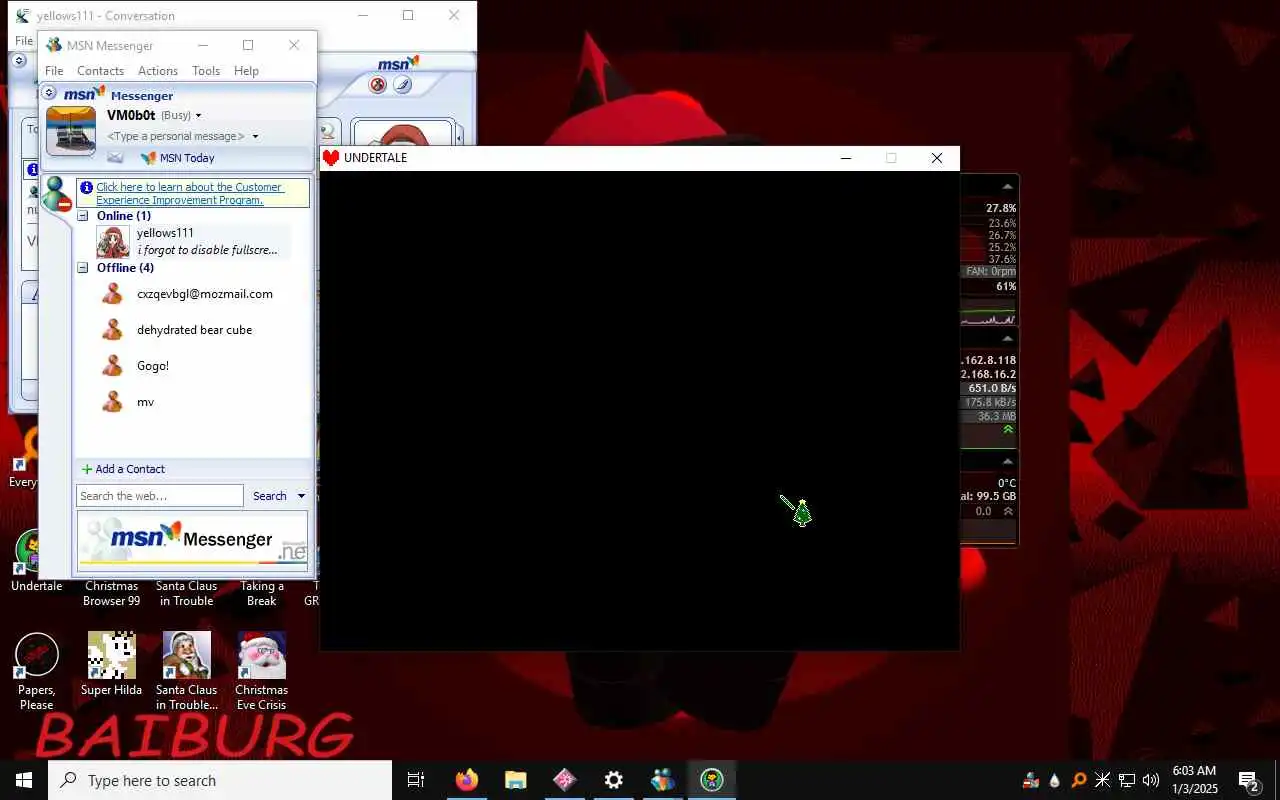The height and width of the screenshot is (800, 1280).
Task: Click the Customer Experience Improvement Program link
Action: click(x=189, y=193)
